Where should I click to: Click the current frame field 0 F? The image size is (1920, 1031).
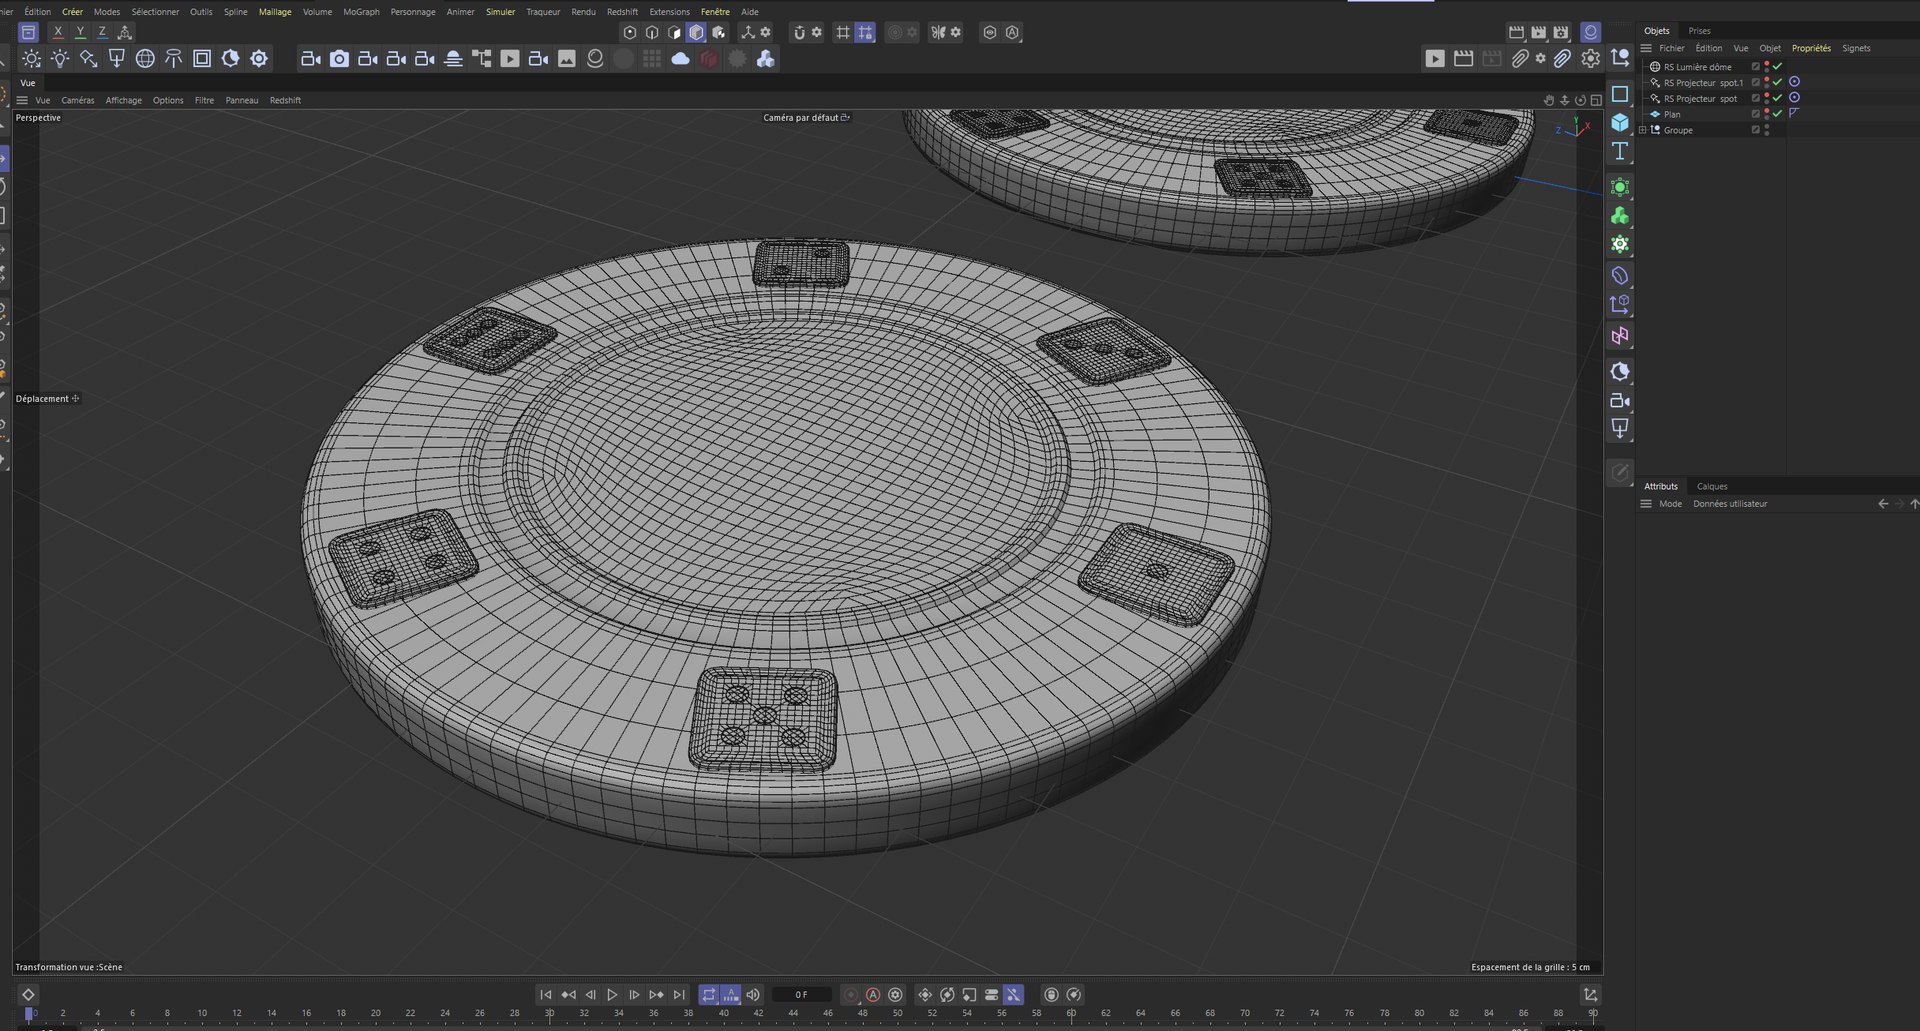801,995
